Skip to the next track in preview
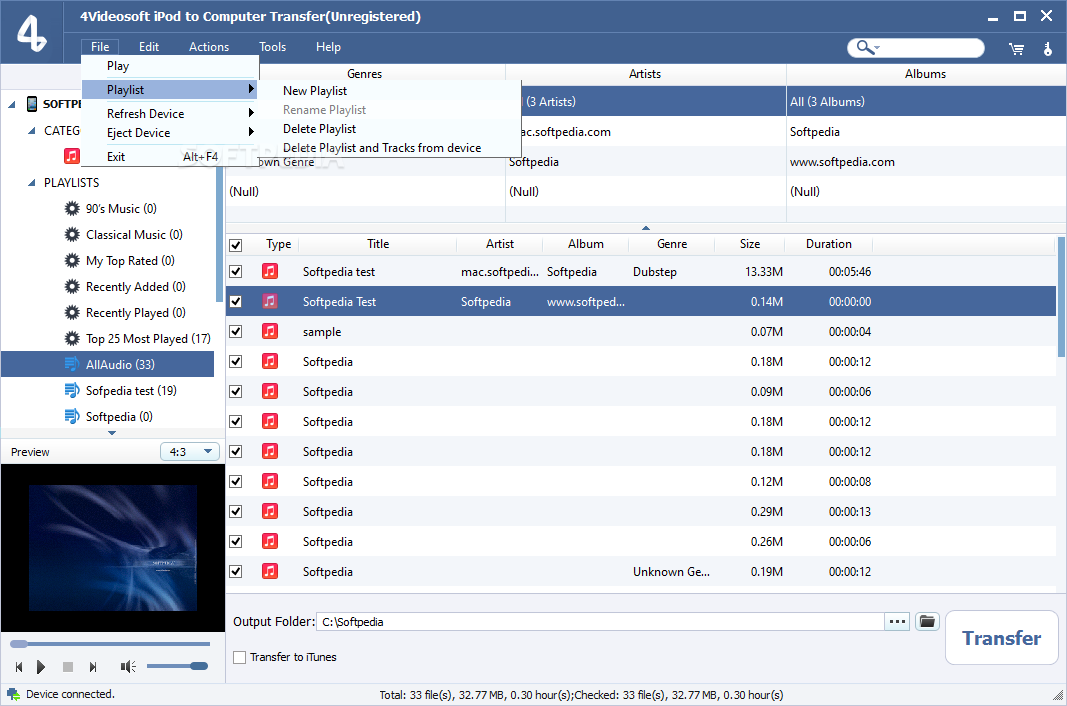Image resolution: width=1067 pixels, height=706 pixels. coord(93,667)
